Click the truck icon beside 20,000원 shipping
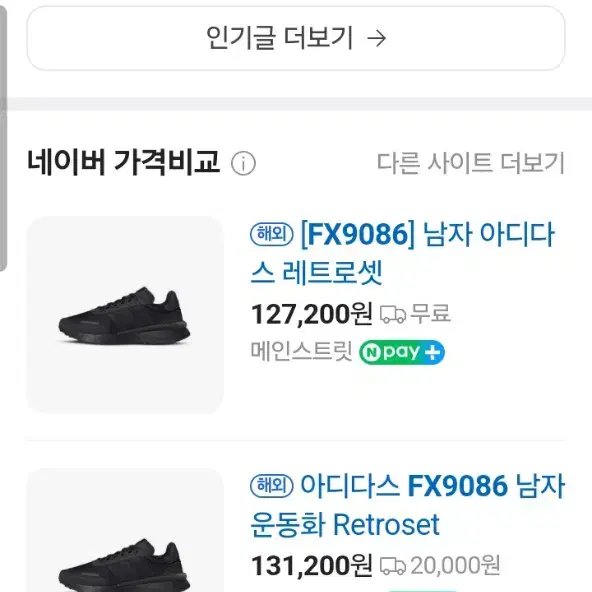 click(393, 566)
